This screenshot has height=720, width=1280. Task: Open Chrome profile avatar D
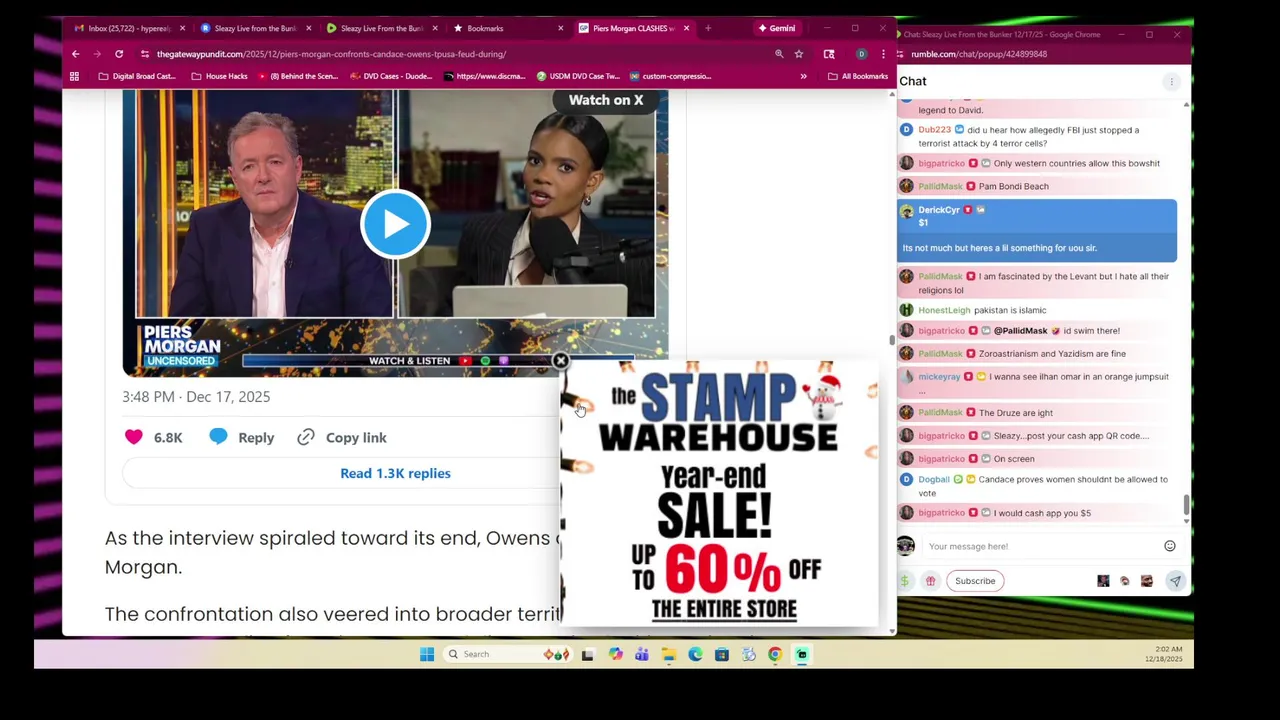861,54
